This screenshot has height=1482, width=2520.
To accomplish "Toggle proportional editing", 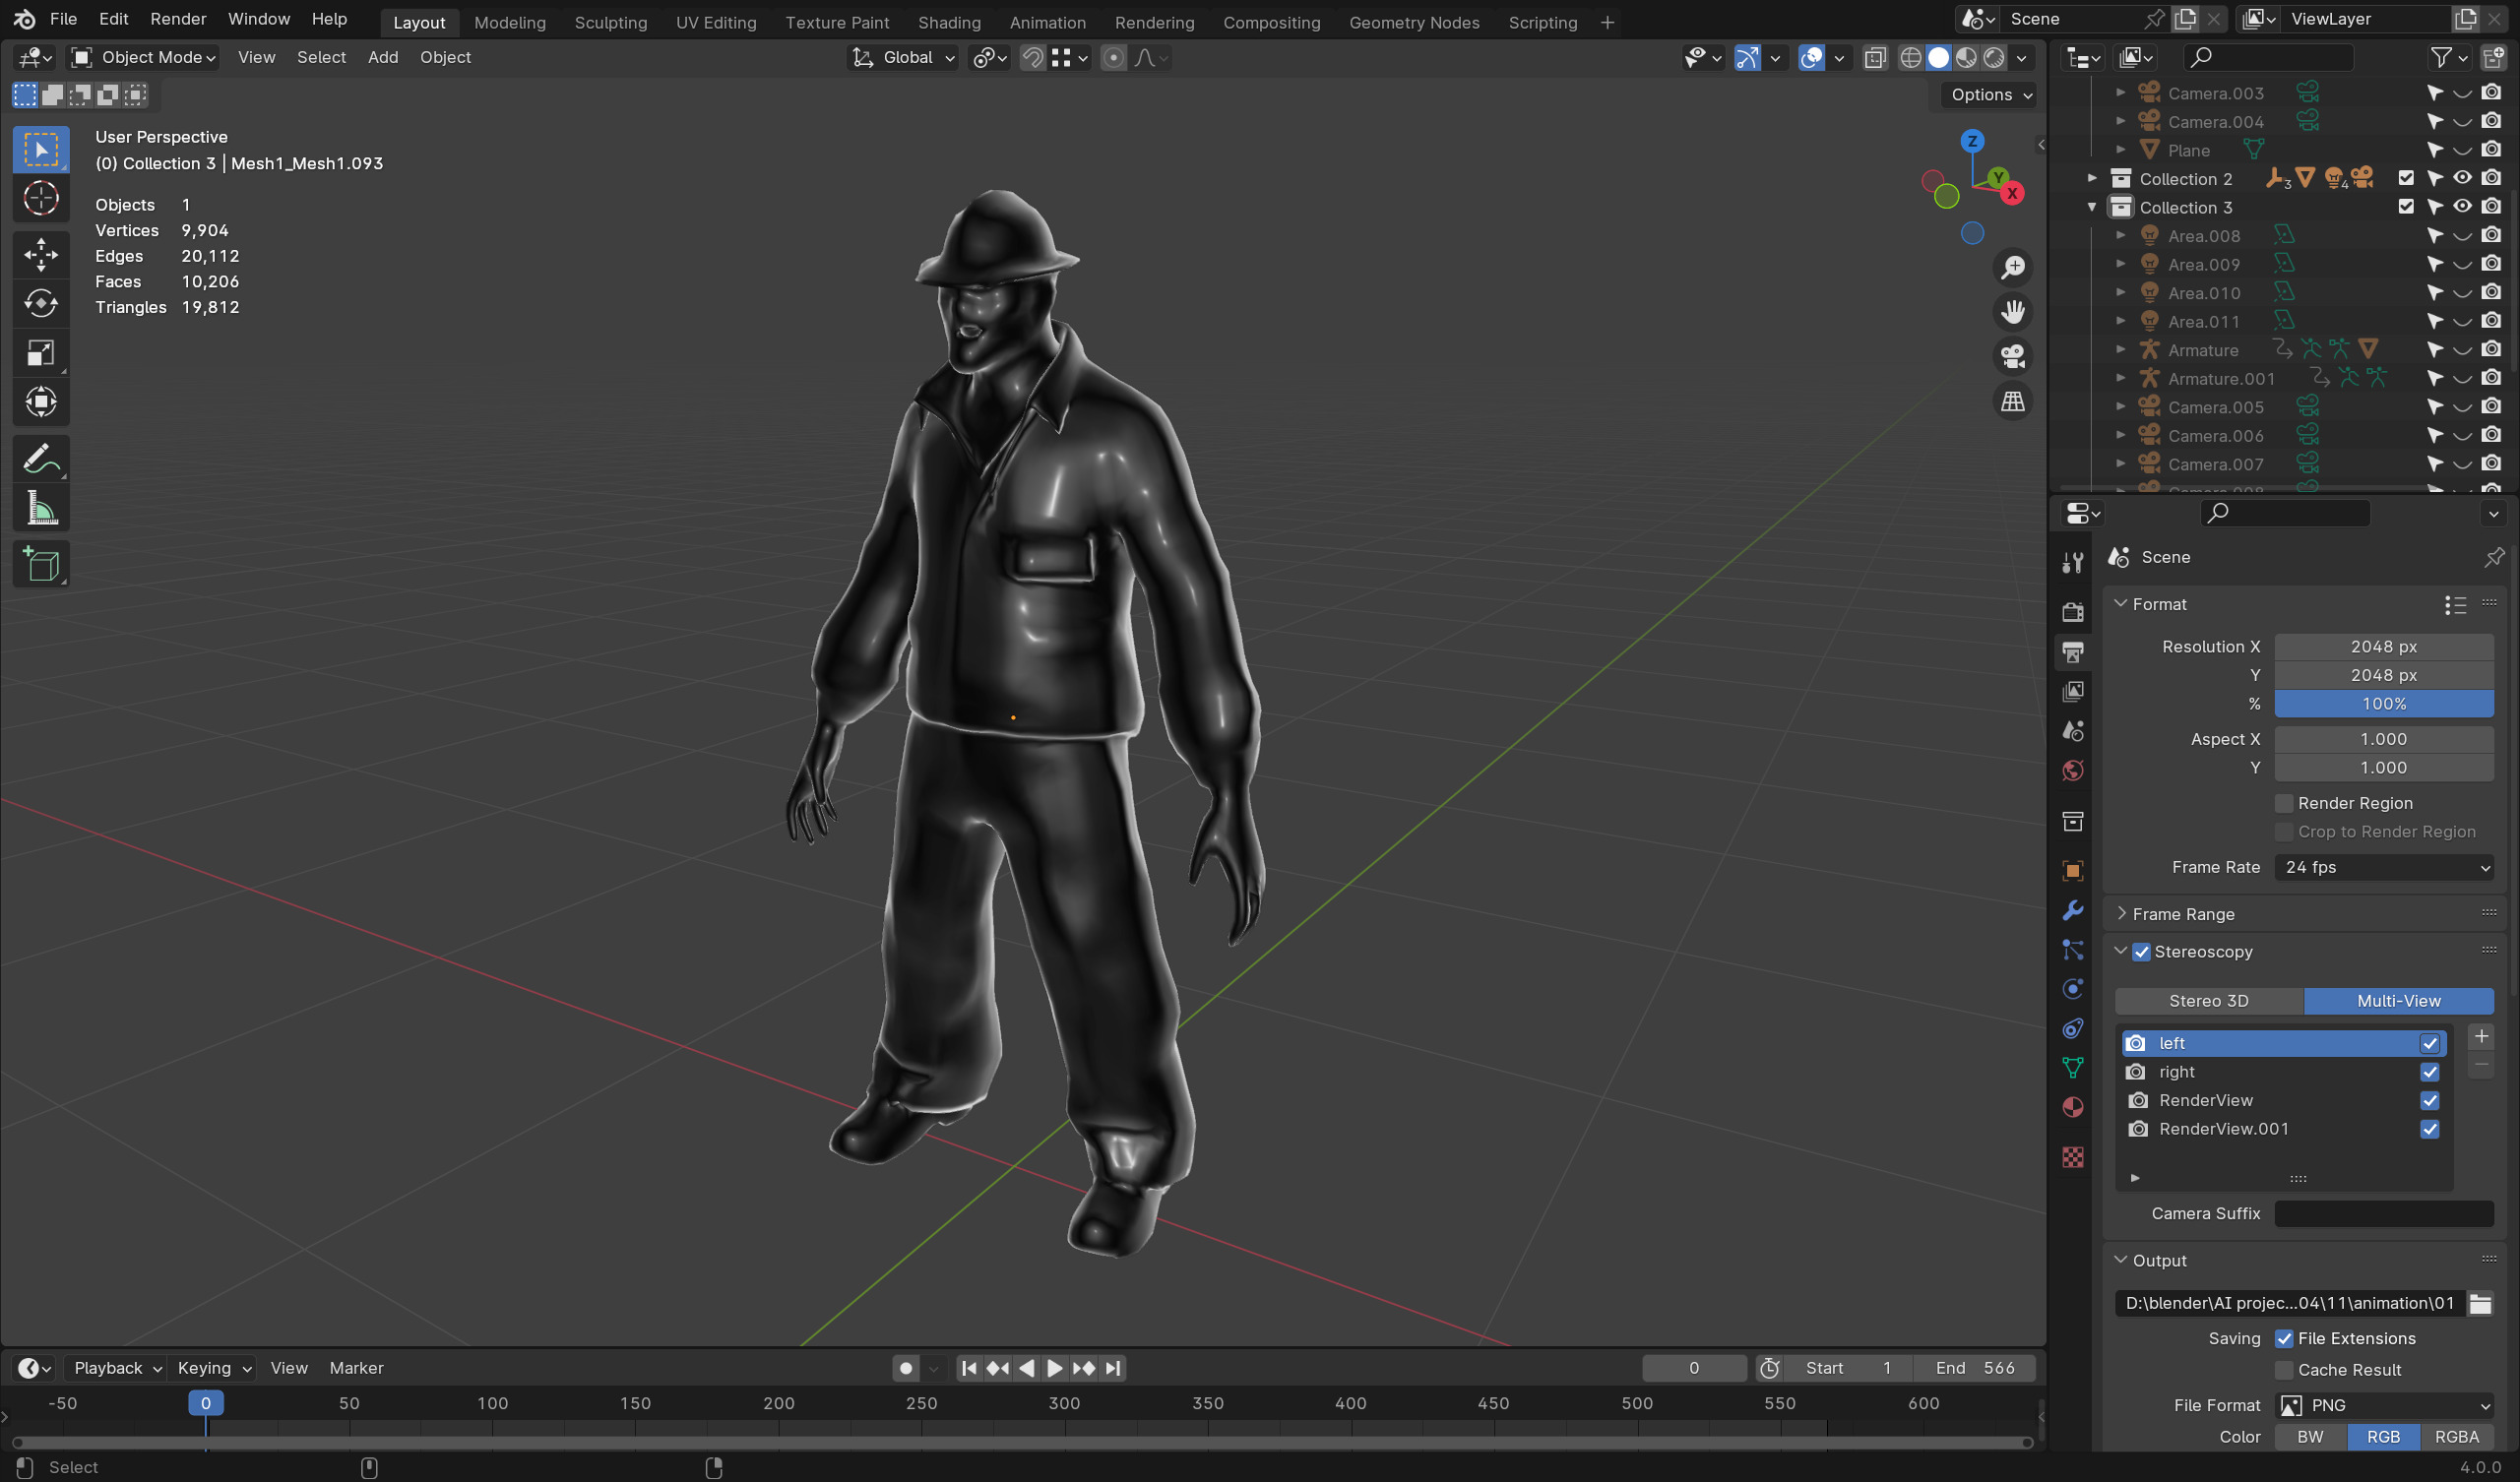I will 1113,58.
